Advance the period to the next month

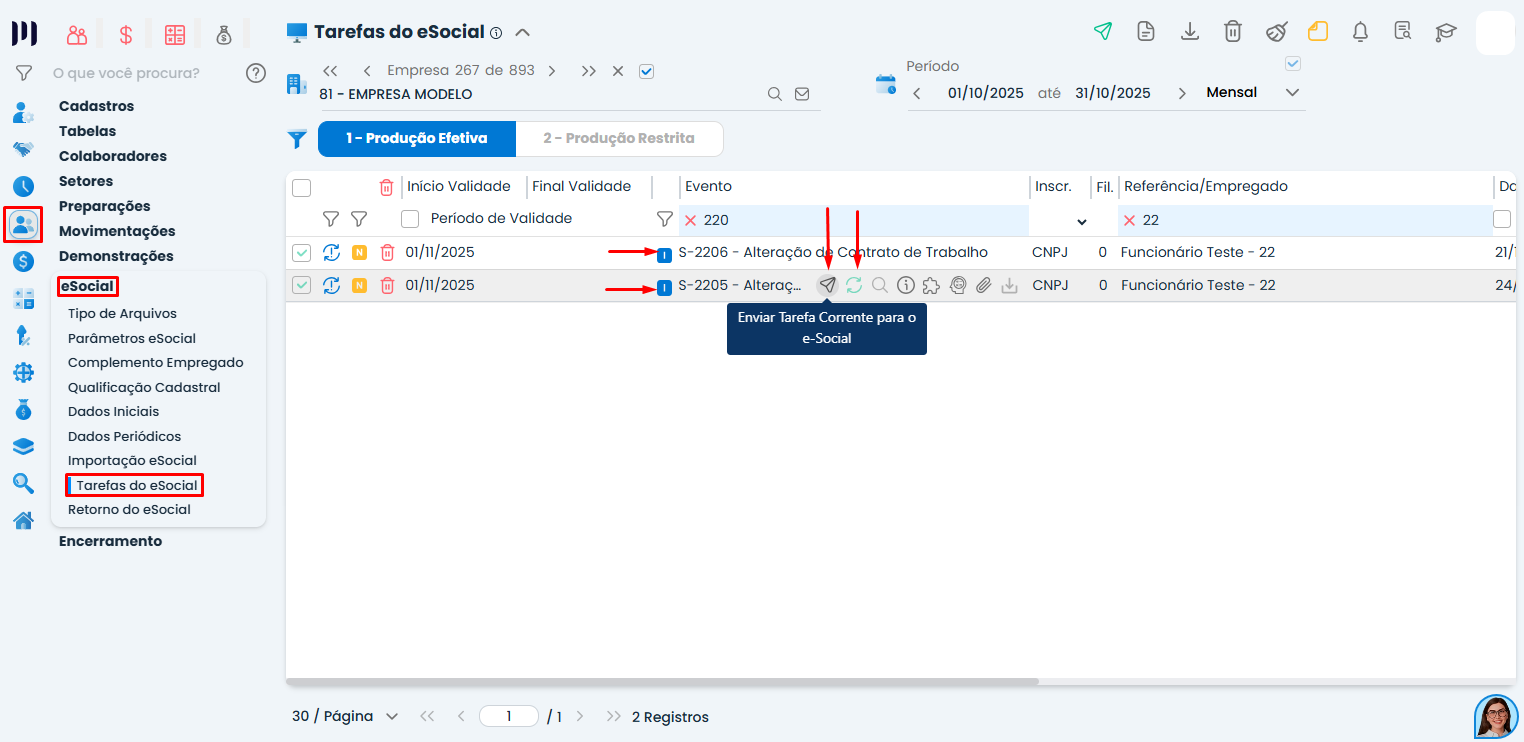click(x=1182, y=93)
